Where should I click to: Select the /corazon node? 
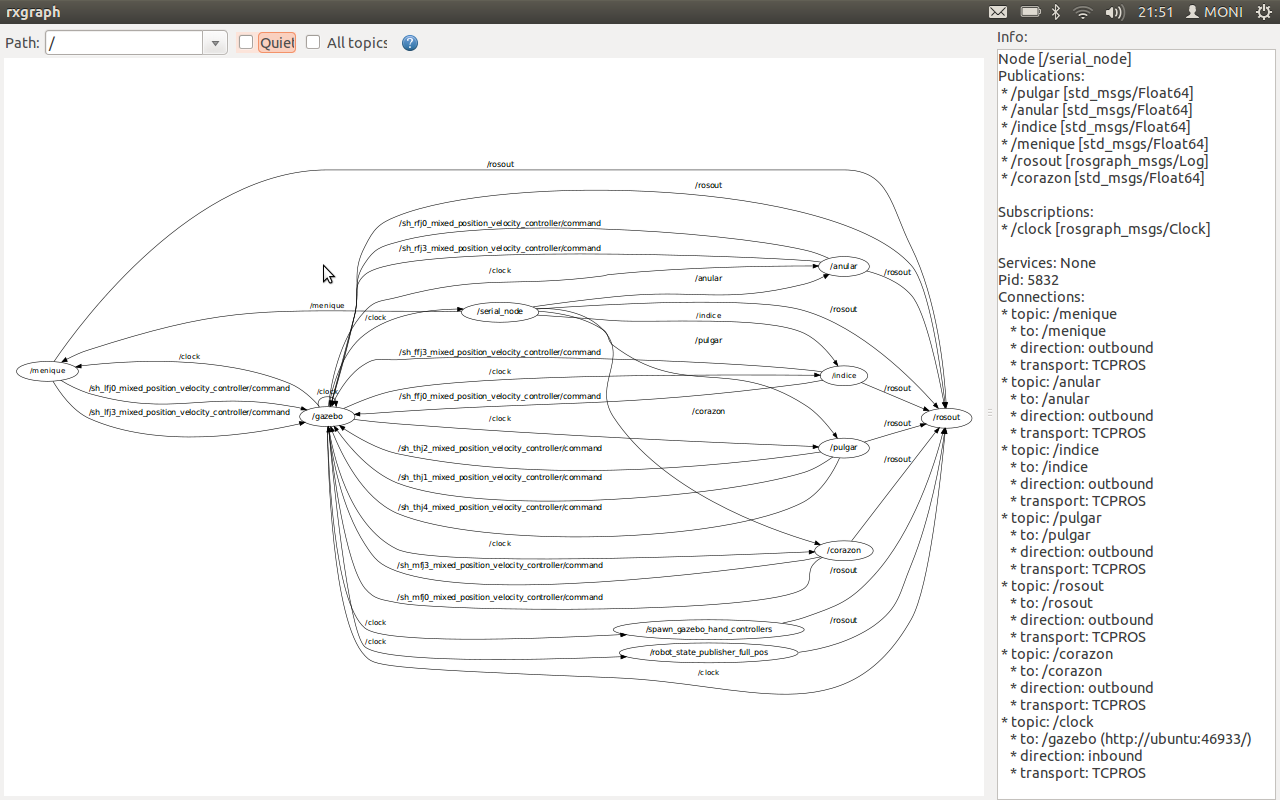(x=844, y=550)
